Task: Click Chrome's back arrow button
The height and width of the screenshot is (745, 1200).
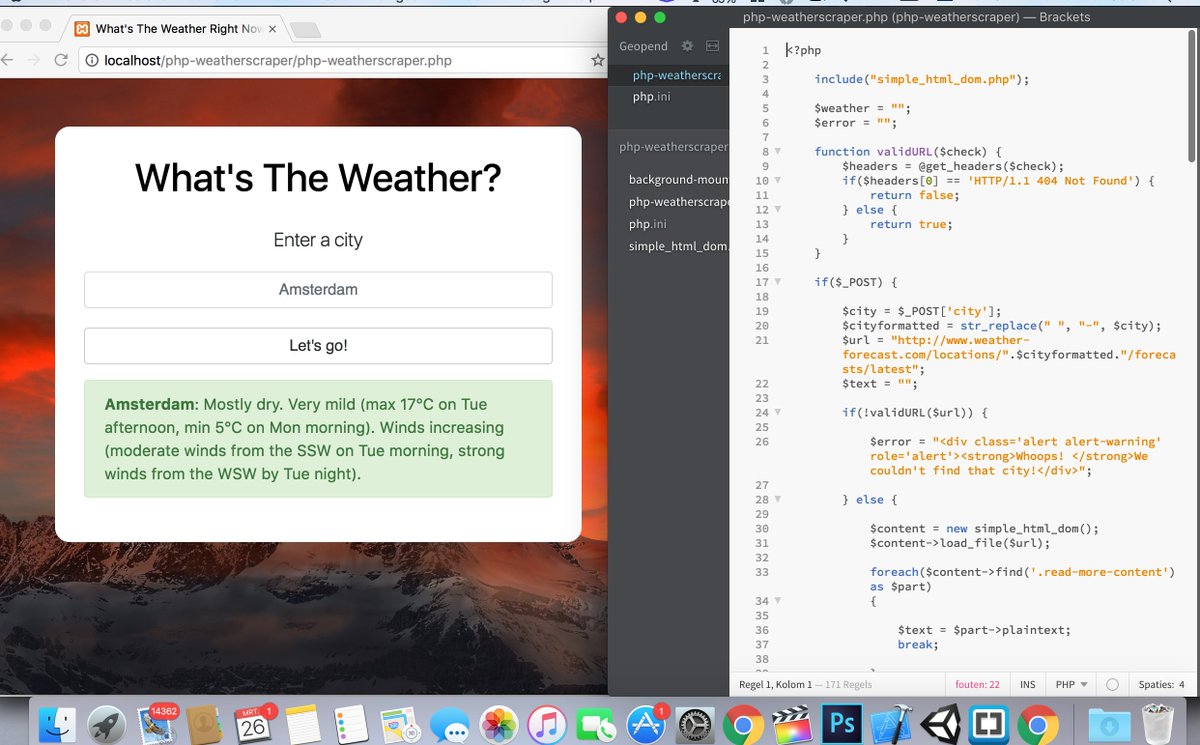Action: (x=6, y=60)
